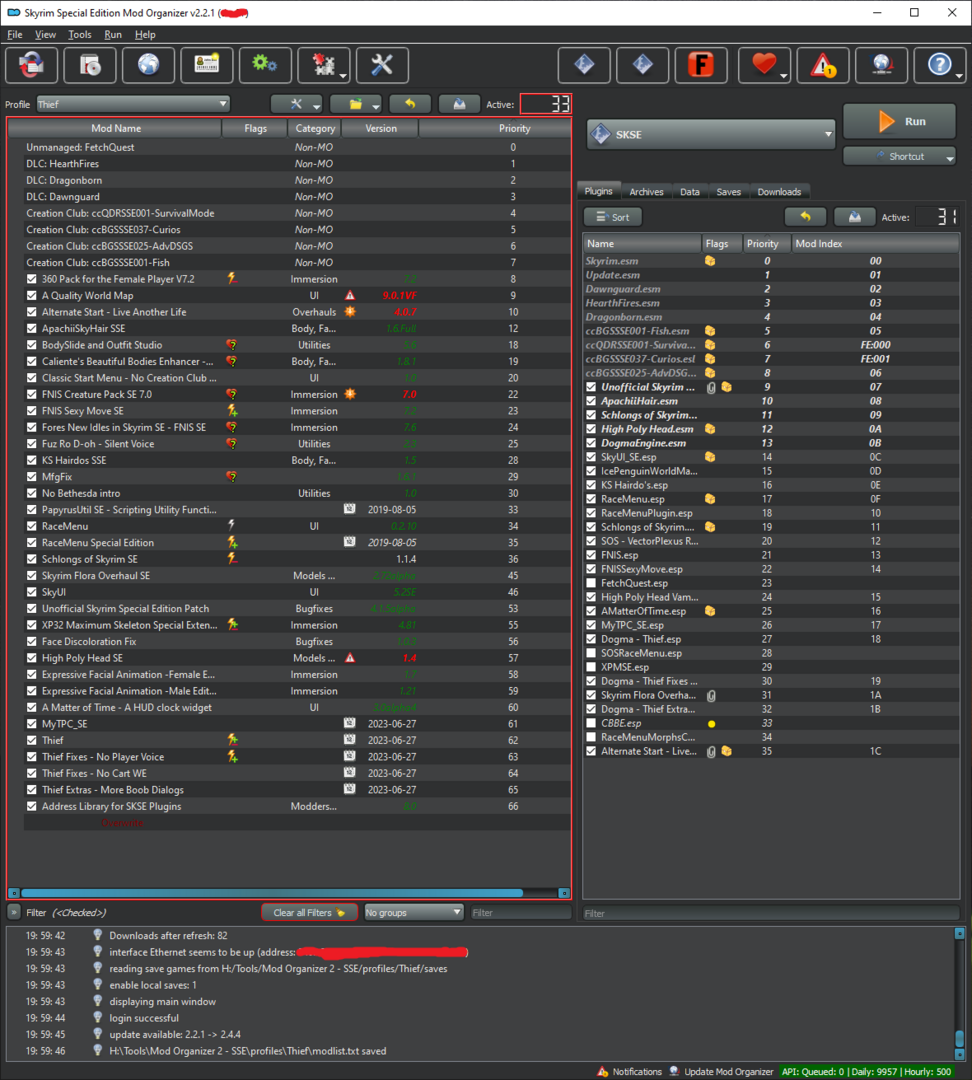Screen dimensions: 972x1080
Task: Open the executables gears icon
Action: coord(265,65)
